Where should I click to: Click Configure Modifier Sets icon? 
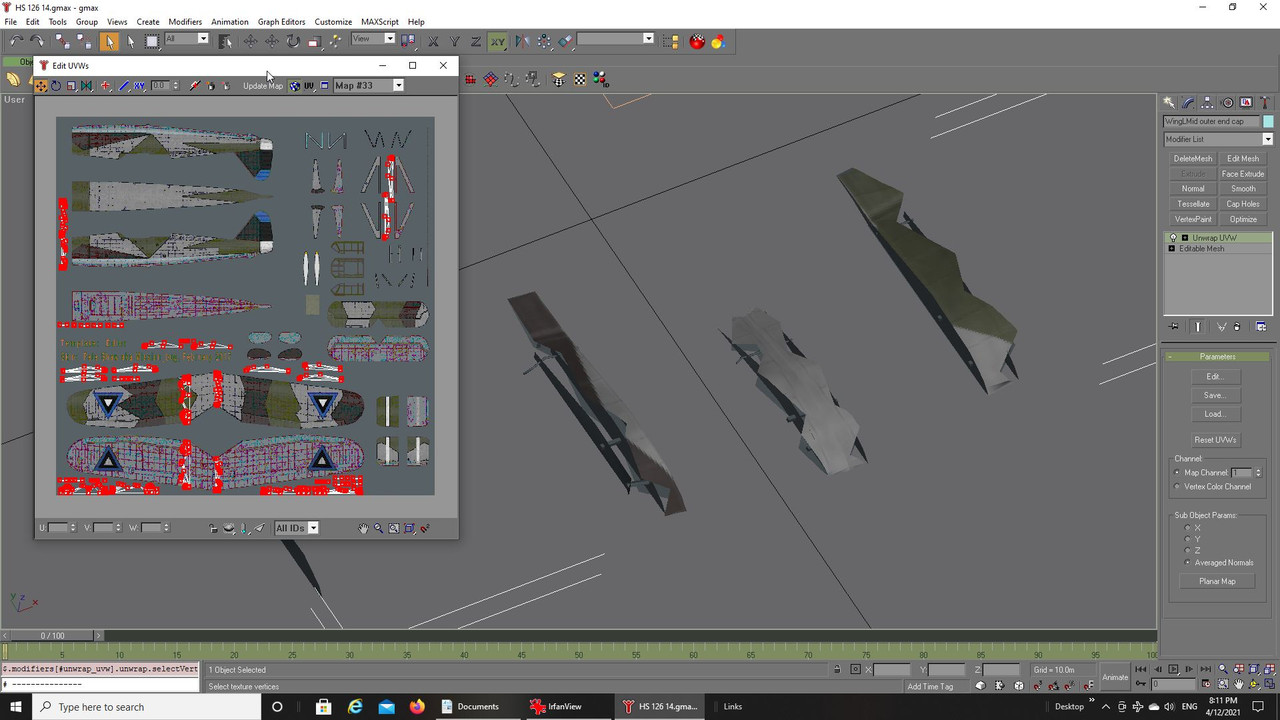pyautogui.click(x=1261, y=327)
